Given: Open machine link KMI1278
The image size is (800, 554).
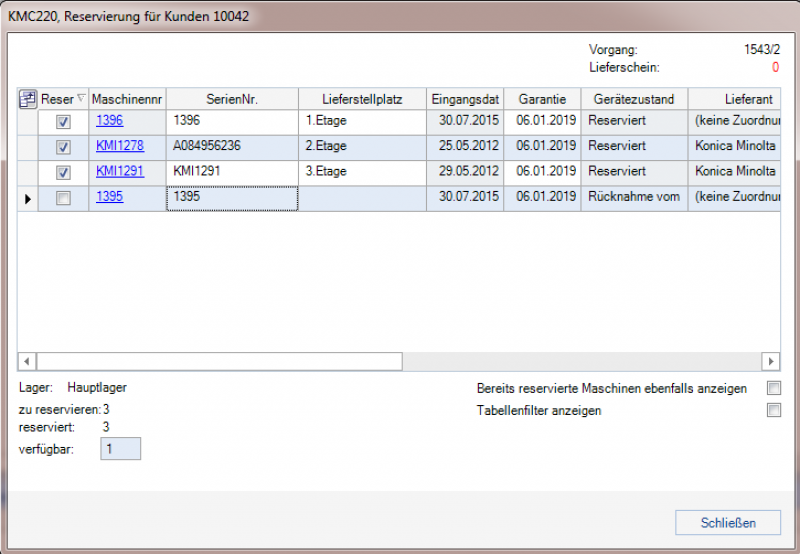Looking at the screenshot, I should (x=119, y=146).
